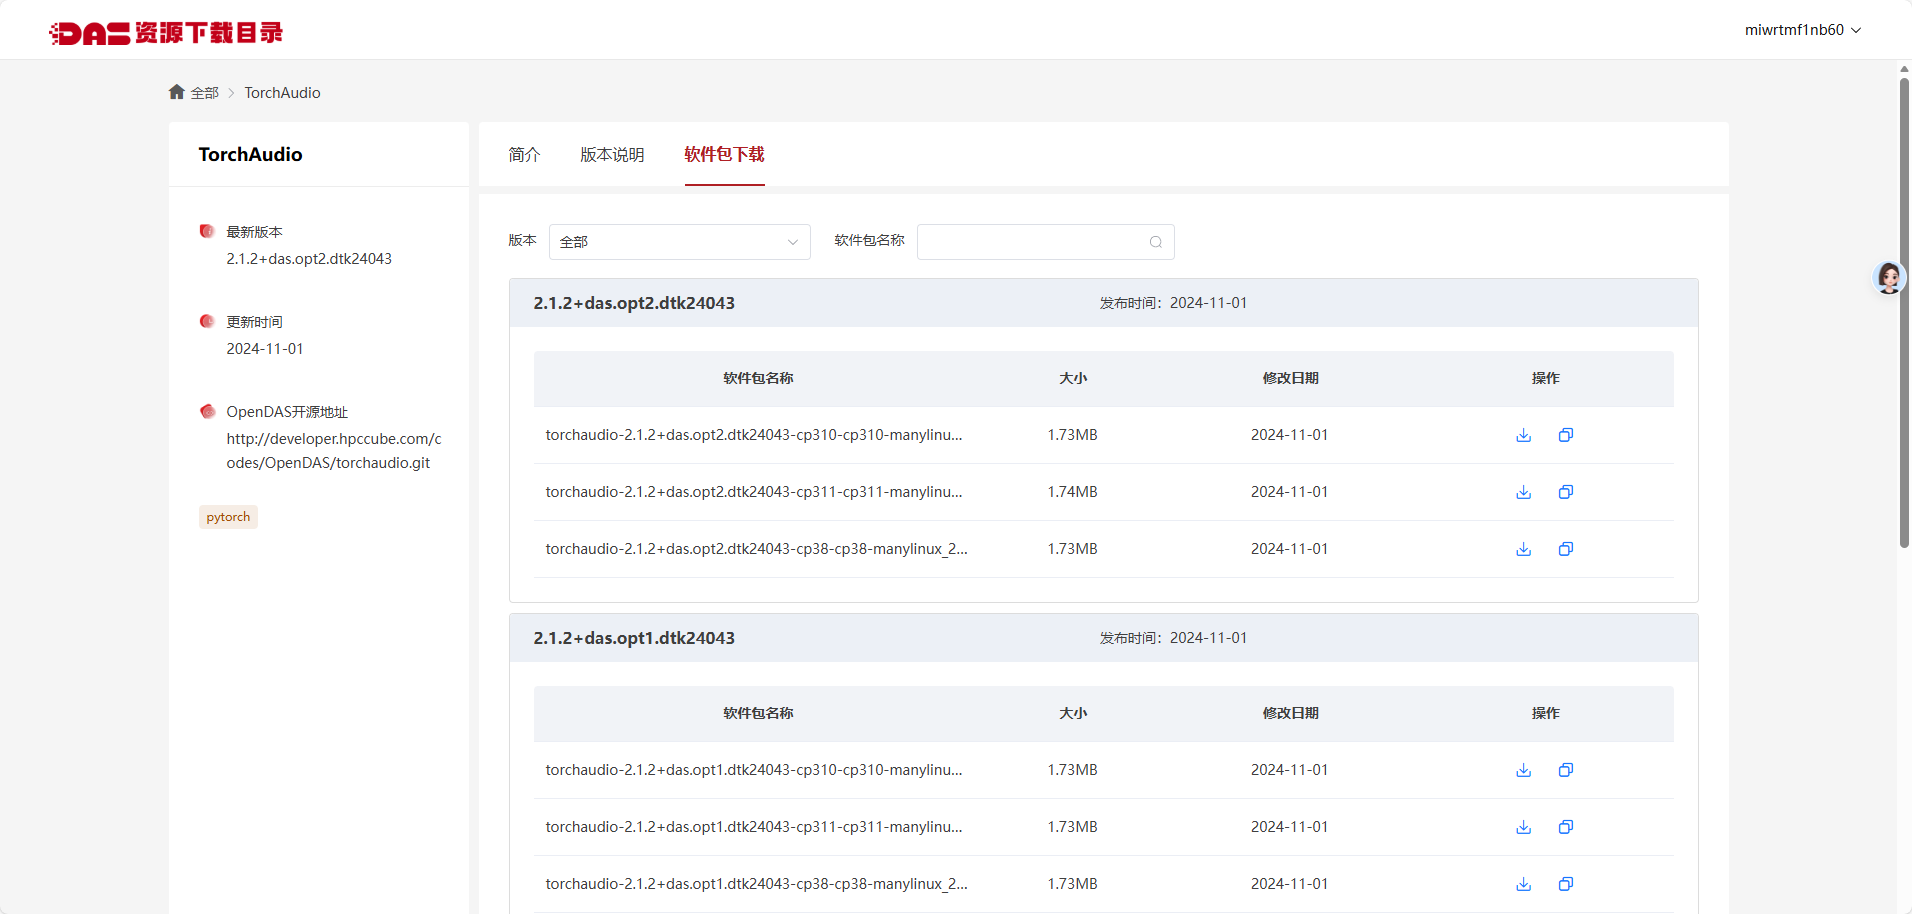Copy link for opt1 cp310 torchaudio package
Screen dimensions: 1912x914
click(1566, 770)
